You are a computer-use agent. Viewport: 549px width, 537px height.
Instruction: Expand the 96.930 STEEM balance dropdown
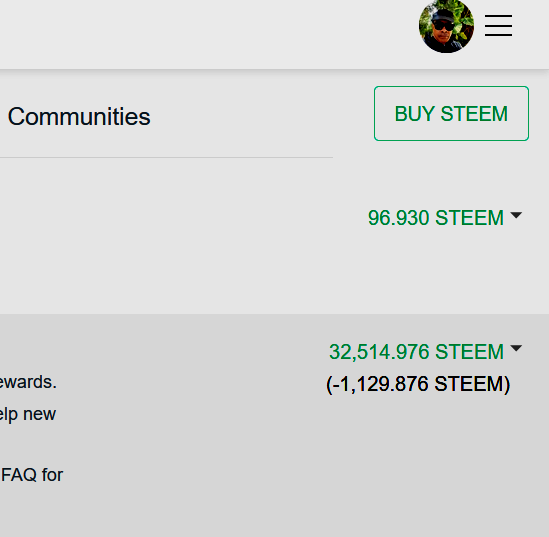click(x=445, y=218)
